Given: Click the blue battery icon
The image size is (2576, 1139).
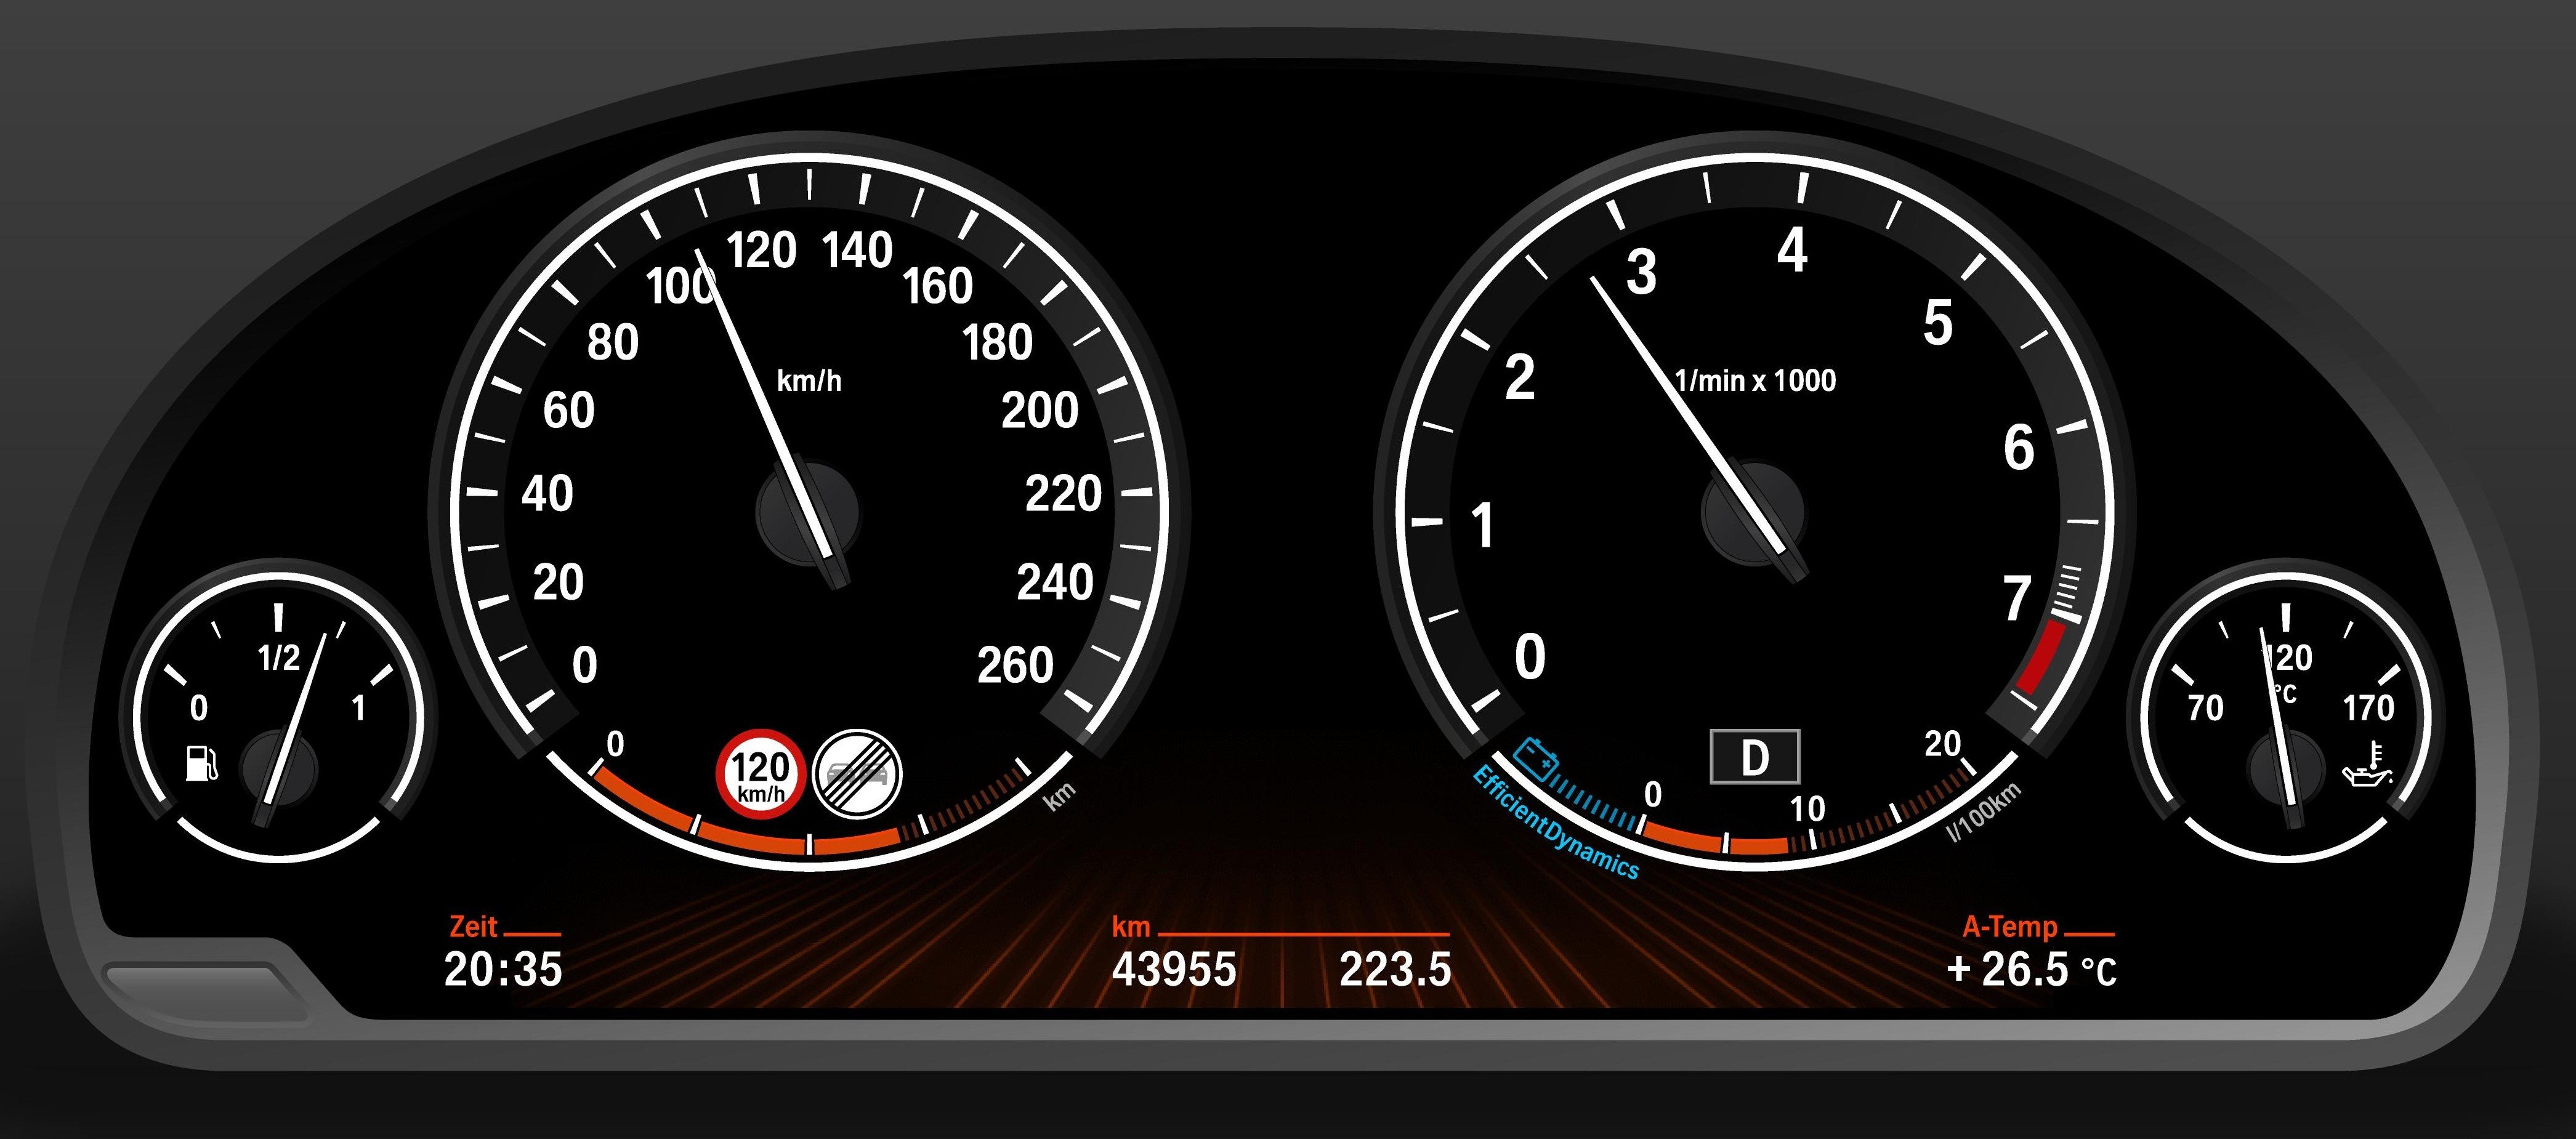Looking at the screenshot, I should coord(1536,758).
